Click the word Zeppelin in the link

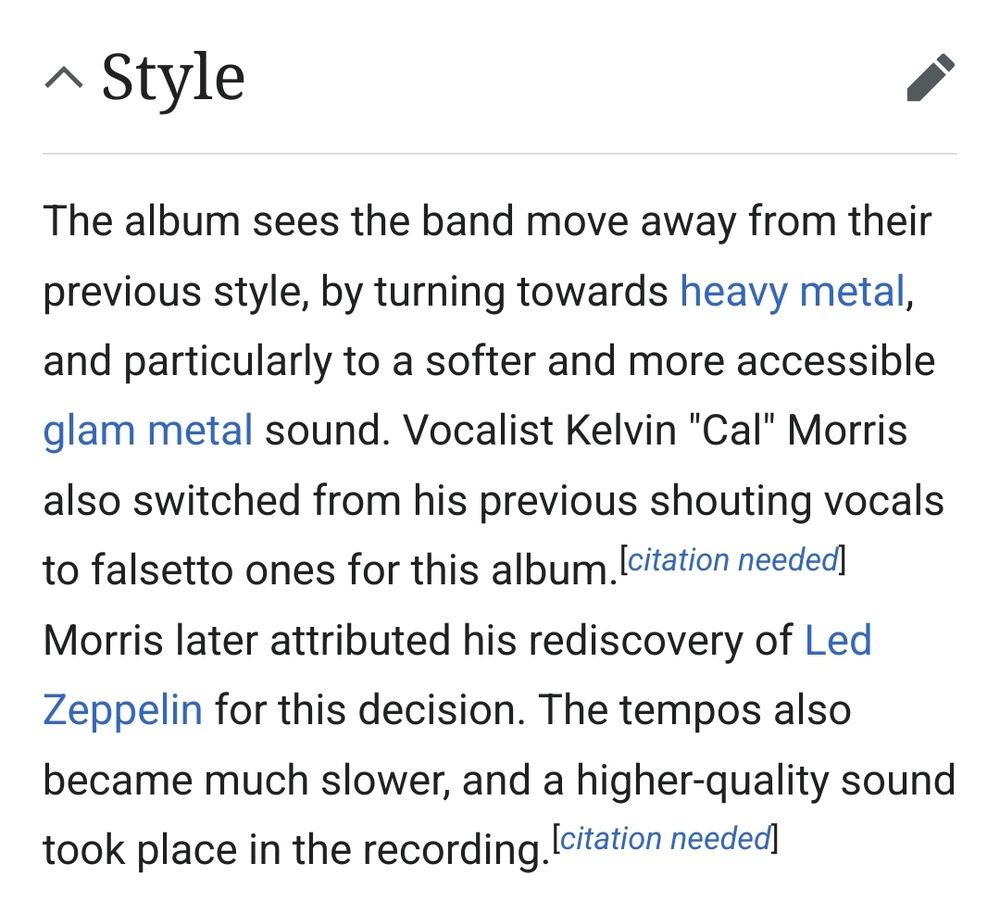(x=122, y=710)
